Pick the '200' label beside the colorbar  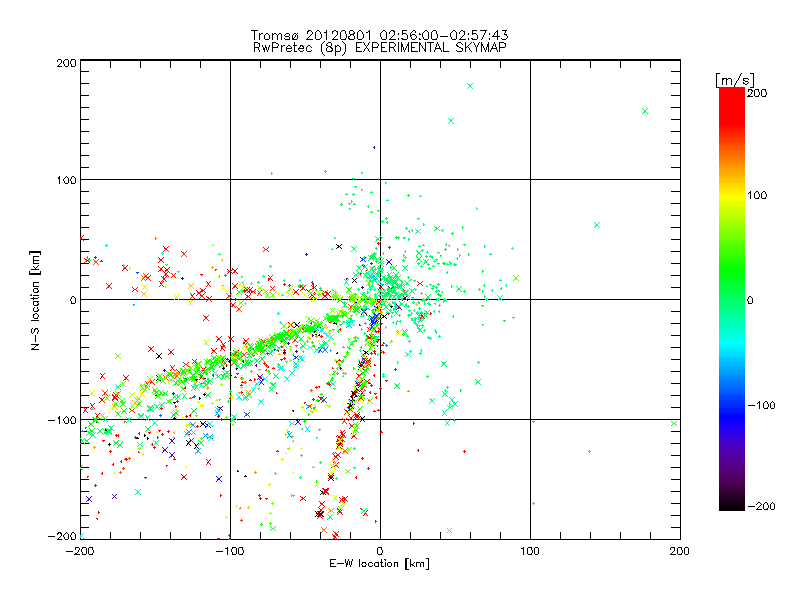[757, 93]
